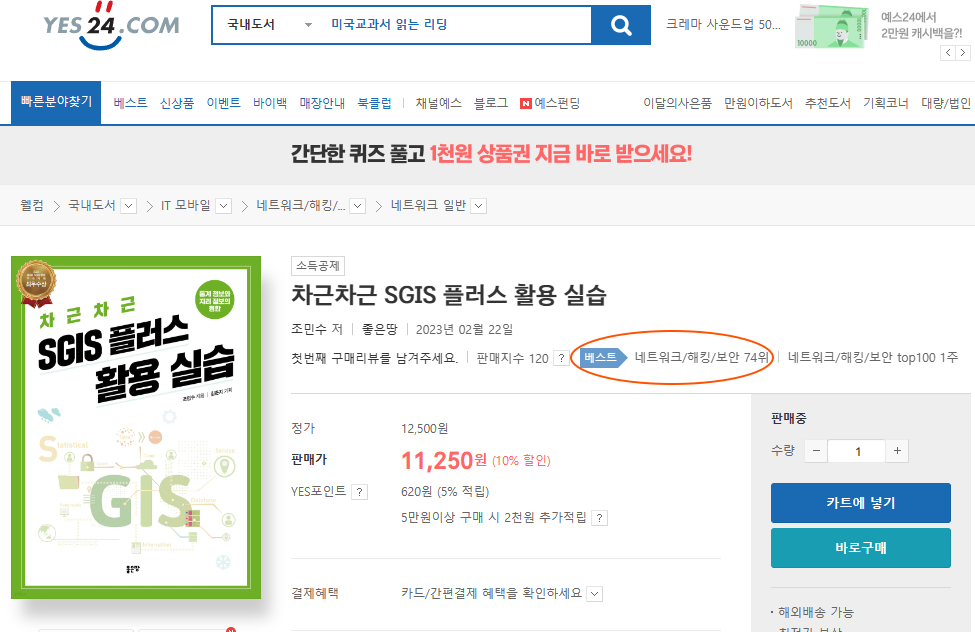Expand 네트워크 일반 breadcrumb dropdown

(479, 206)
